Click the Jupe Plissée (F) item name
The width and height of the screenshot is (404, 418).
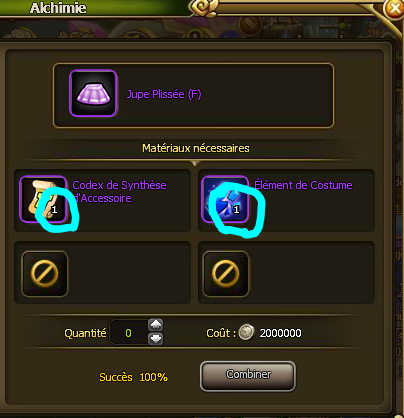click(164, 94)
